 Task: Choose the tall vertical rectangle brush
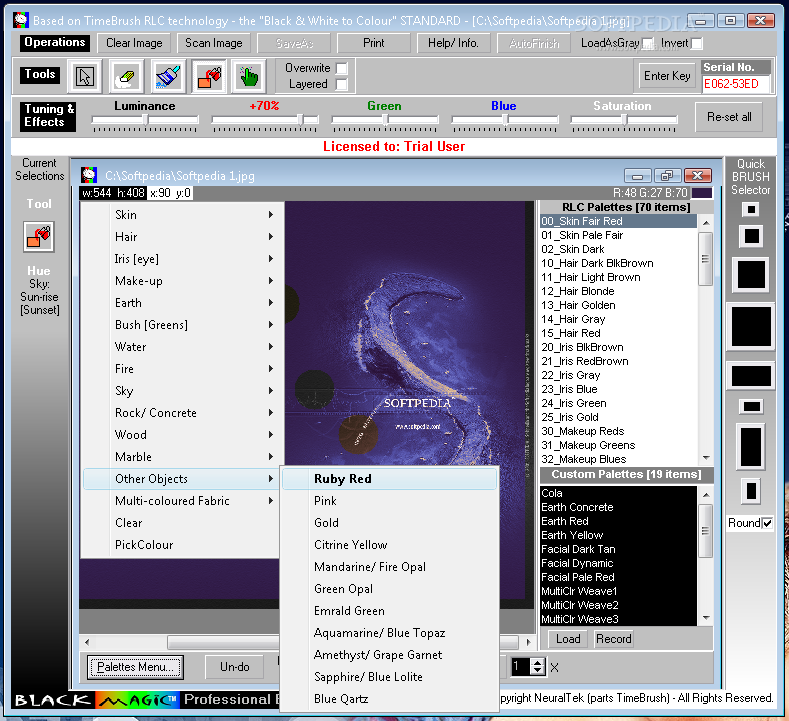tap(751, 447)
